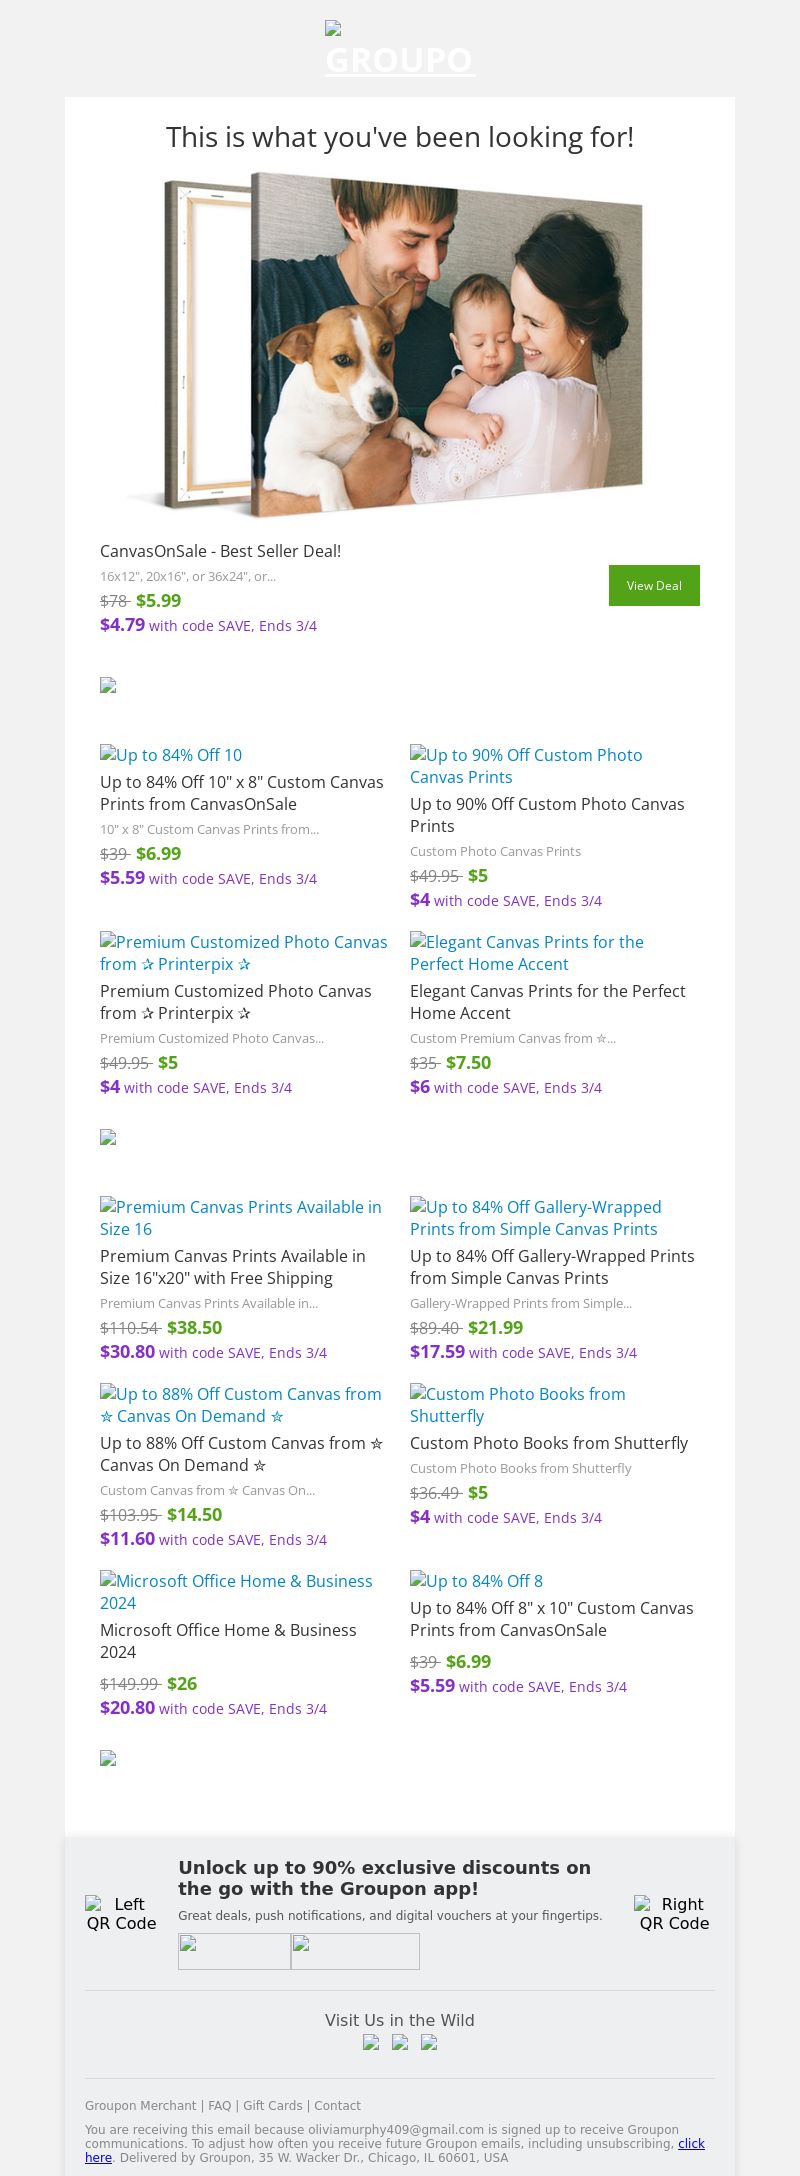Click the family canvas print photo
800x2176 pixels.
[x=400, y=345]
